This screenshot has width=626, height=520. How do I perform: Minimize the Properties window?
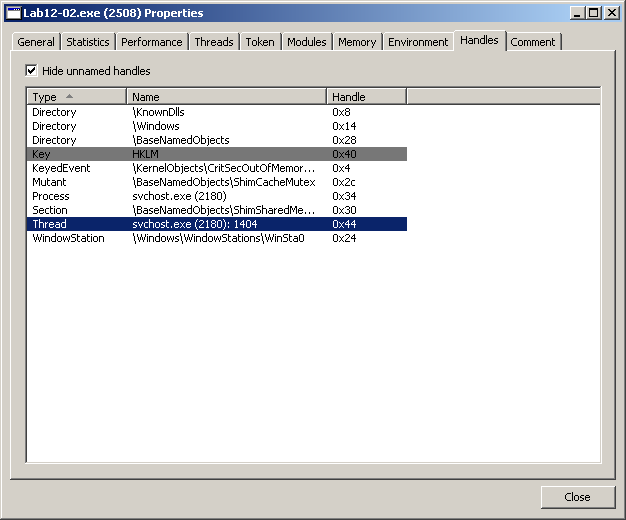[576, 13]
